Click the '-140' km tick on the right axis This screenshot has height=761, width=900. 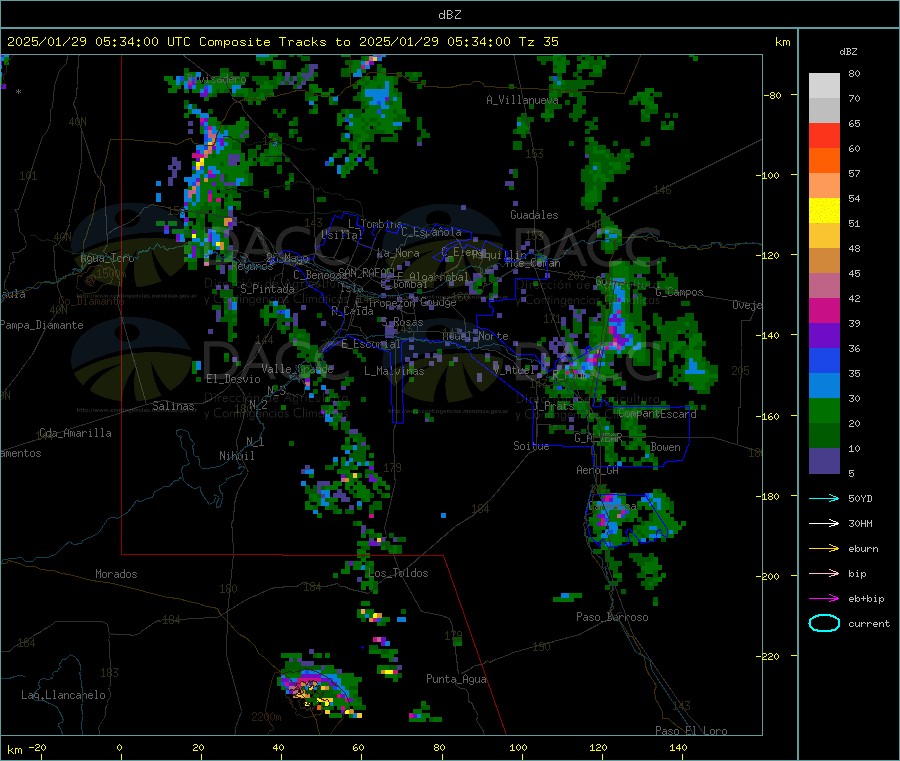click(x=767, y=335)
